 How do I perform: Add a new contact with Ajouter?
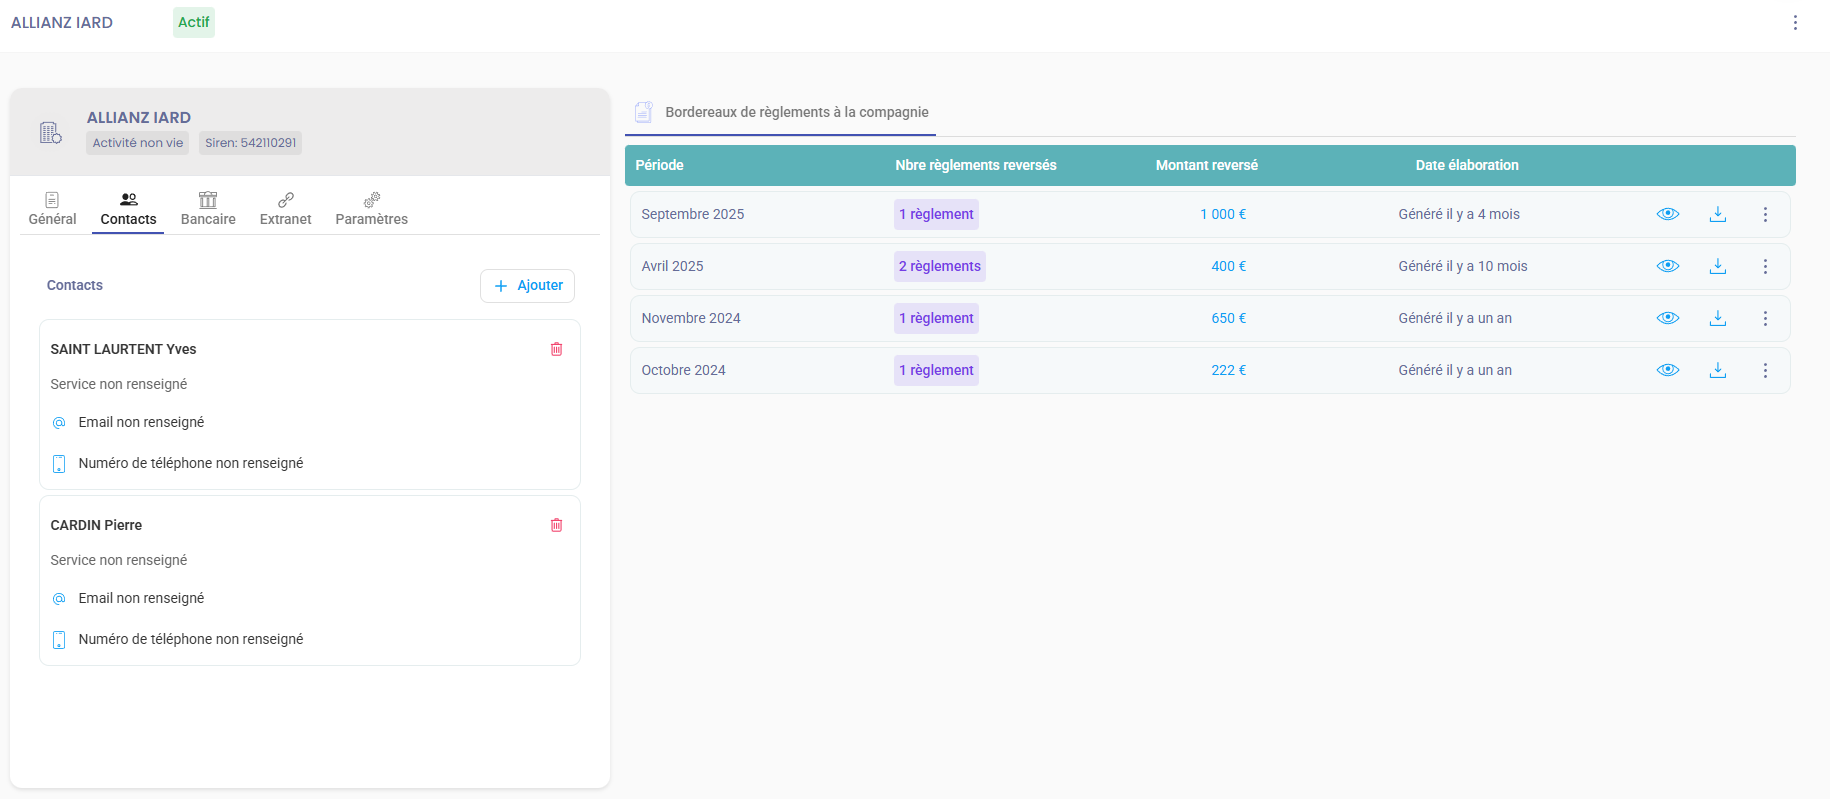click(x=527, y=285)
